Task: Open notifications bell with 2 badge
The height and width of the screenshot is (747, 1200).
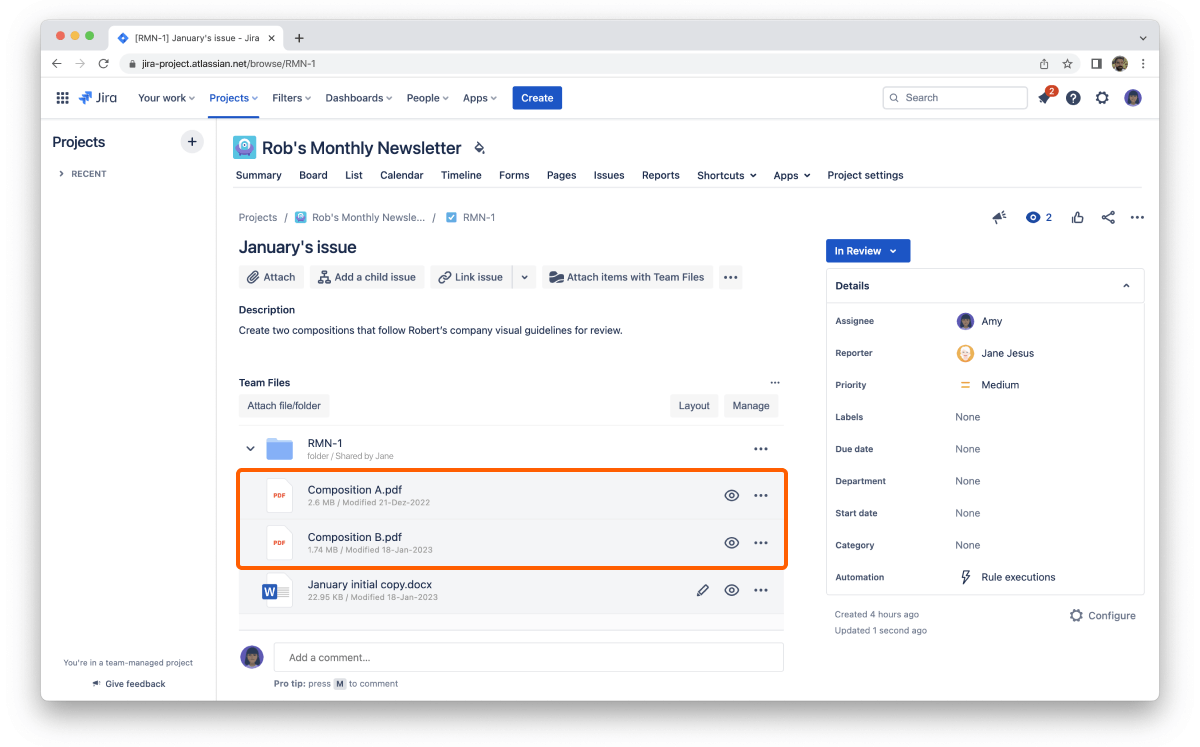Action: point(1045,97)
